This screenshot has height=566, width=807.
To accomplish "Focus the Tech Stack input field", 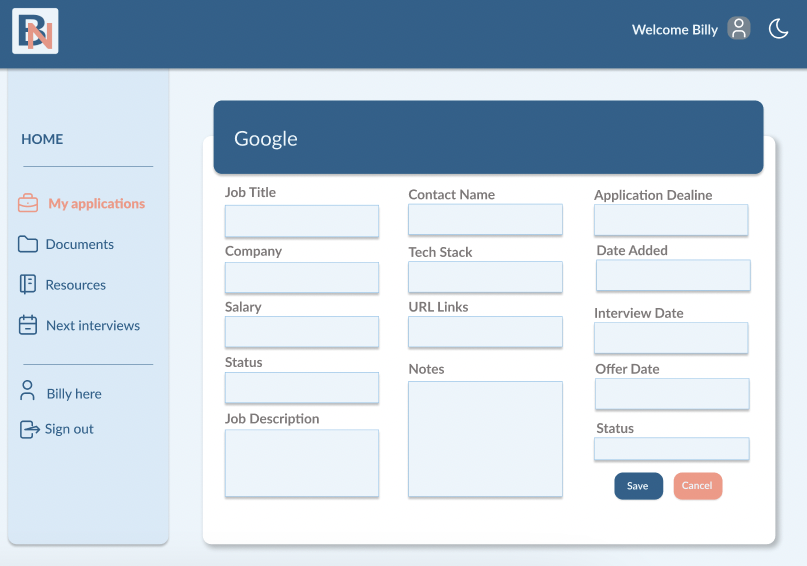I will 485,277.
